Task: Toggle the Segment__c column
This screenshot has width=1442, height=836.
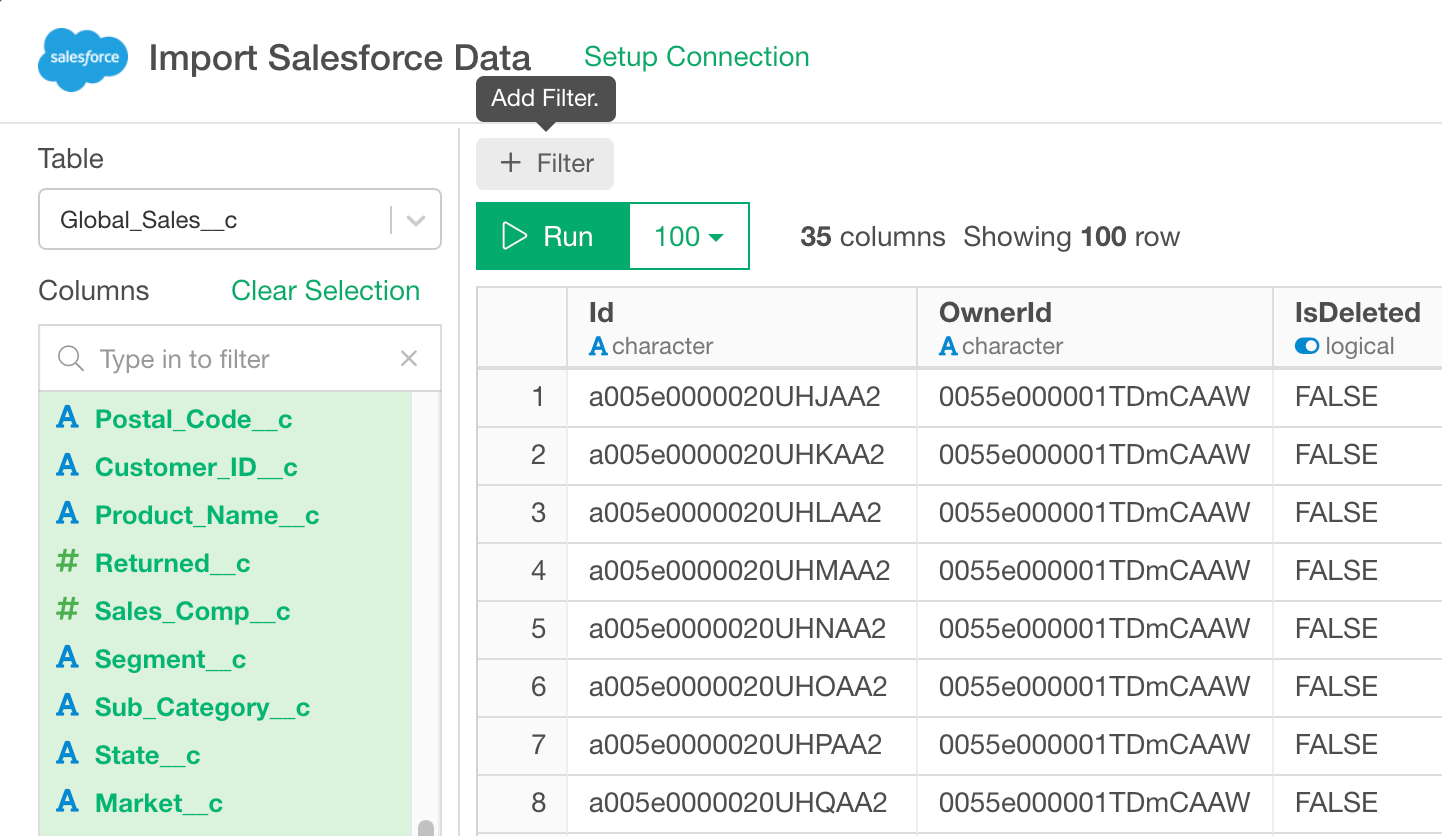Action: [225, 659]
